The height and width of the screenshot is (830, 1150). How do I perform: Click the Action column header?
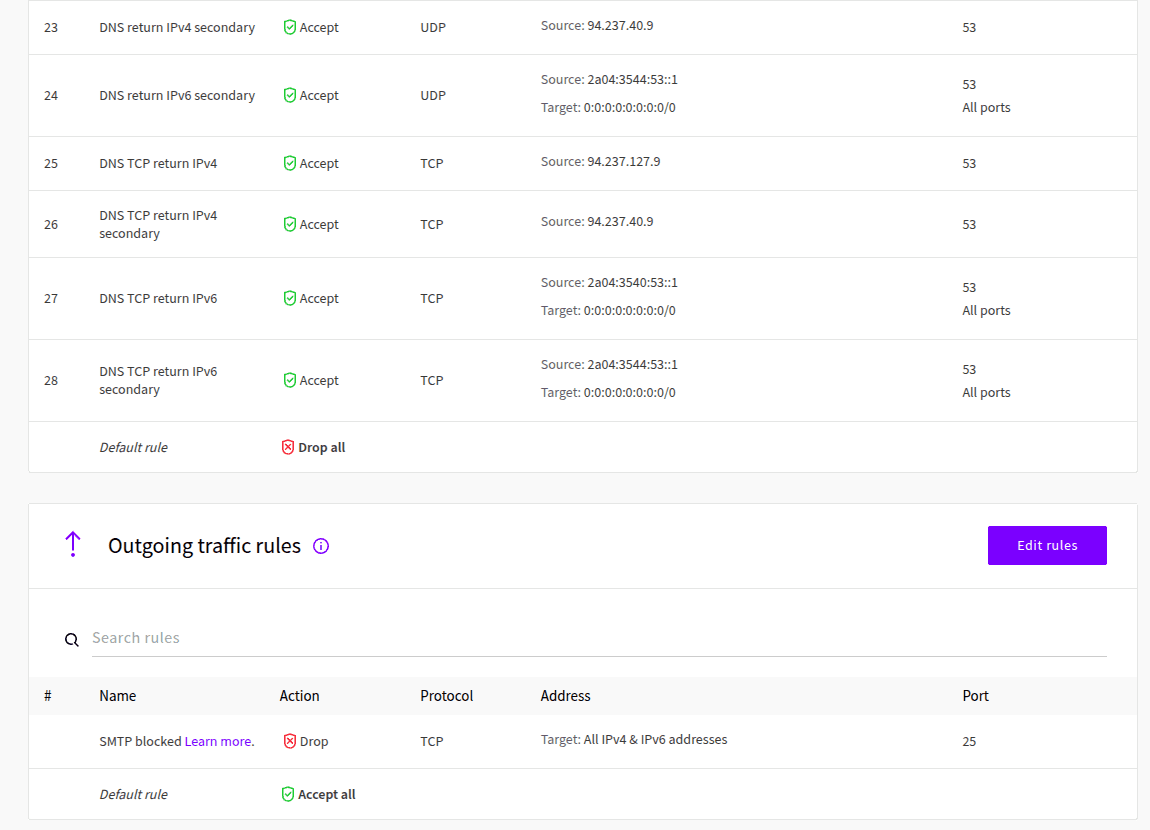[299, 696]
